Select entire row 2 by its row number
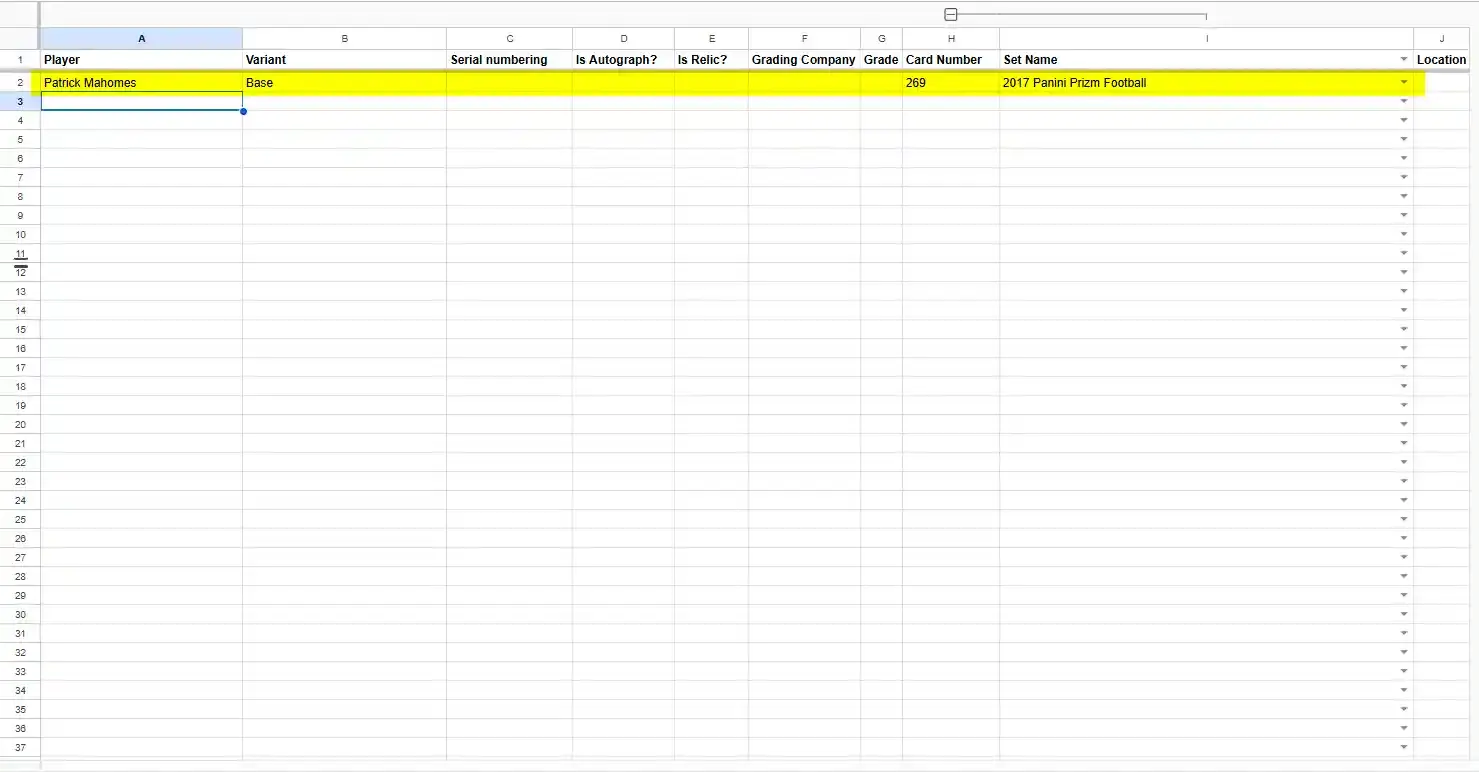 pos(20,82)
